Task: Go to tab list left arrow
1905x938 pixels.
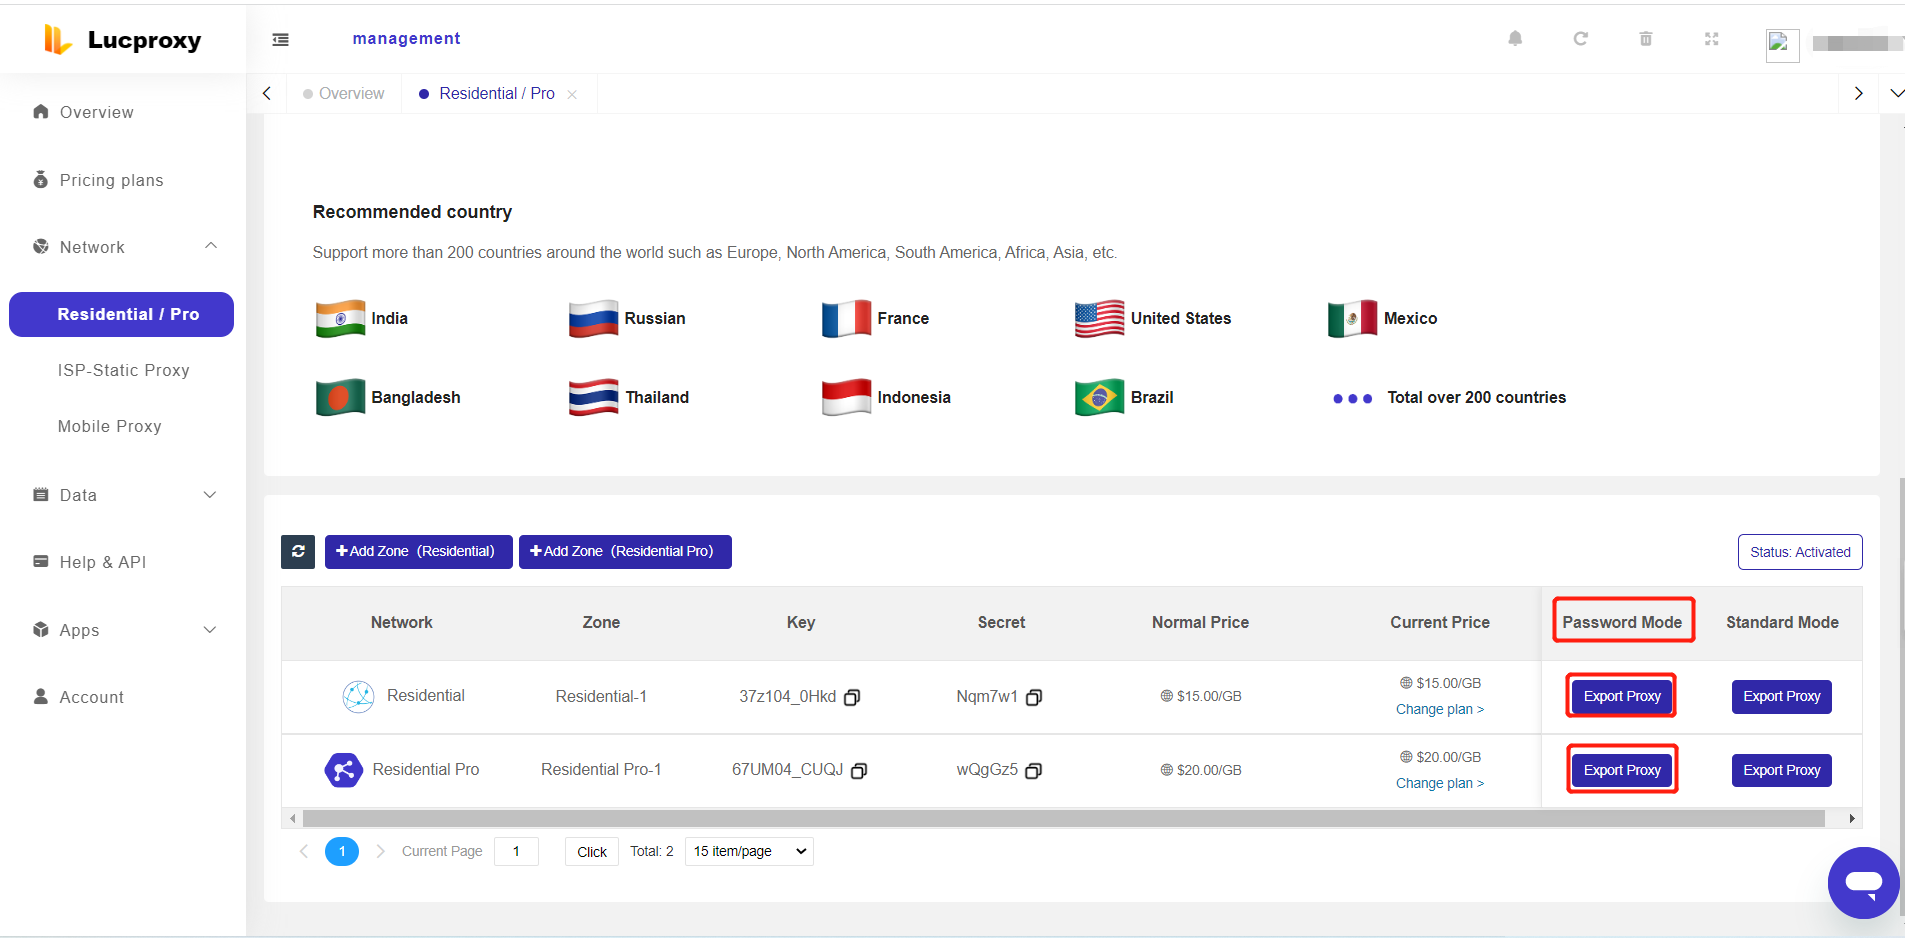Action: click(267, 93)
